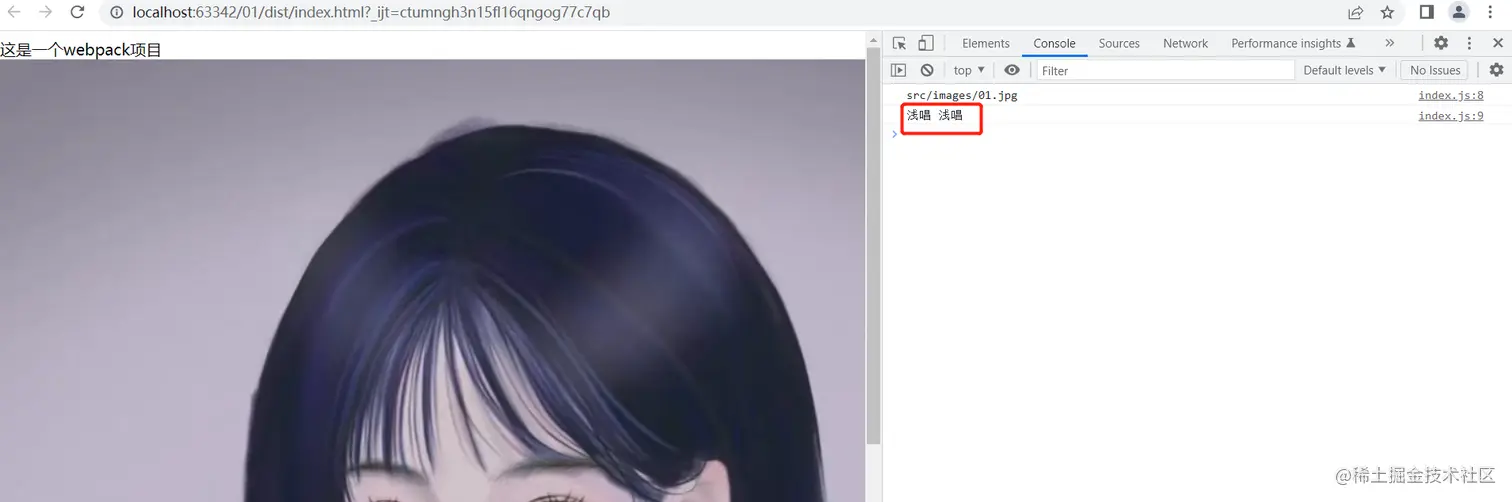Click the portrait image on page
Image resolution: width=1512 pixels, height=502 pixels.
tap(432, 280)
